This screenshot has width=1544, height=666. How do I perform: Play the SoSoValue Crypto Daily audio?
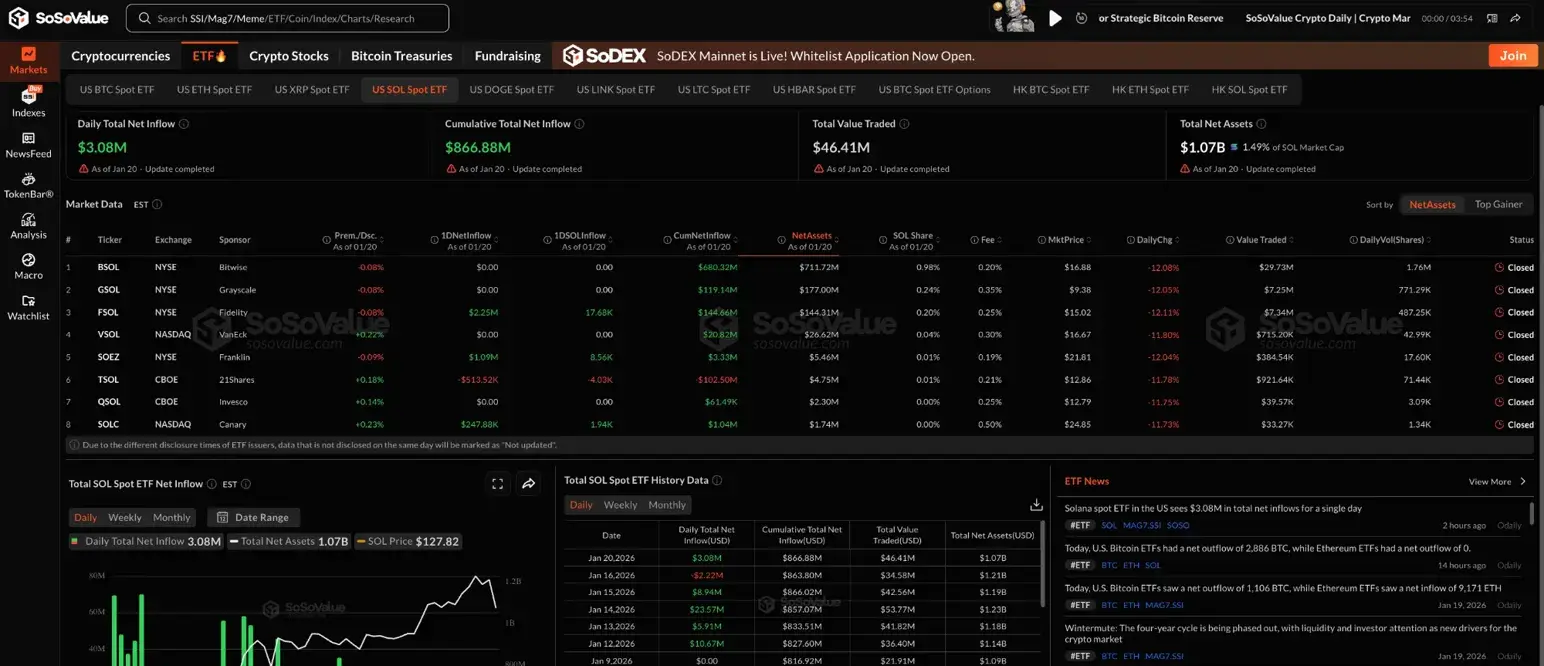[x=1055, y=17]
